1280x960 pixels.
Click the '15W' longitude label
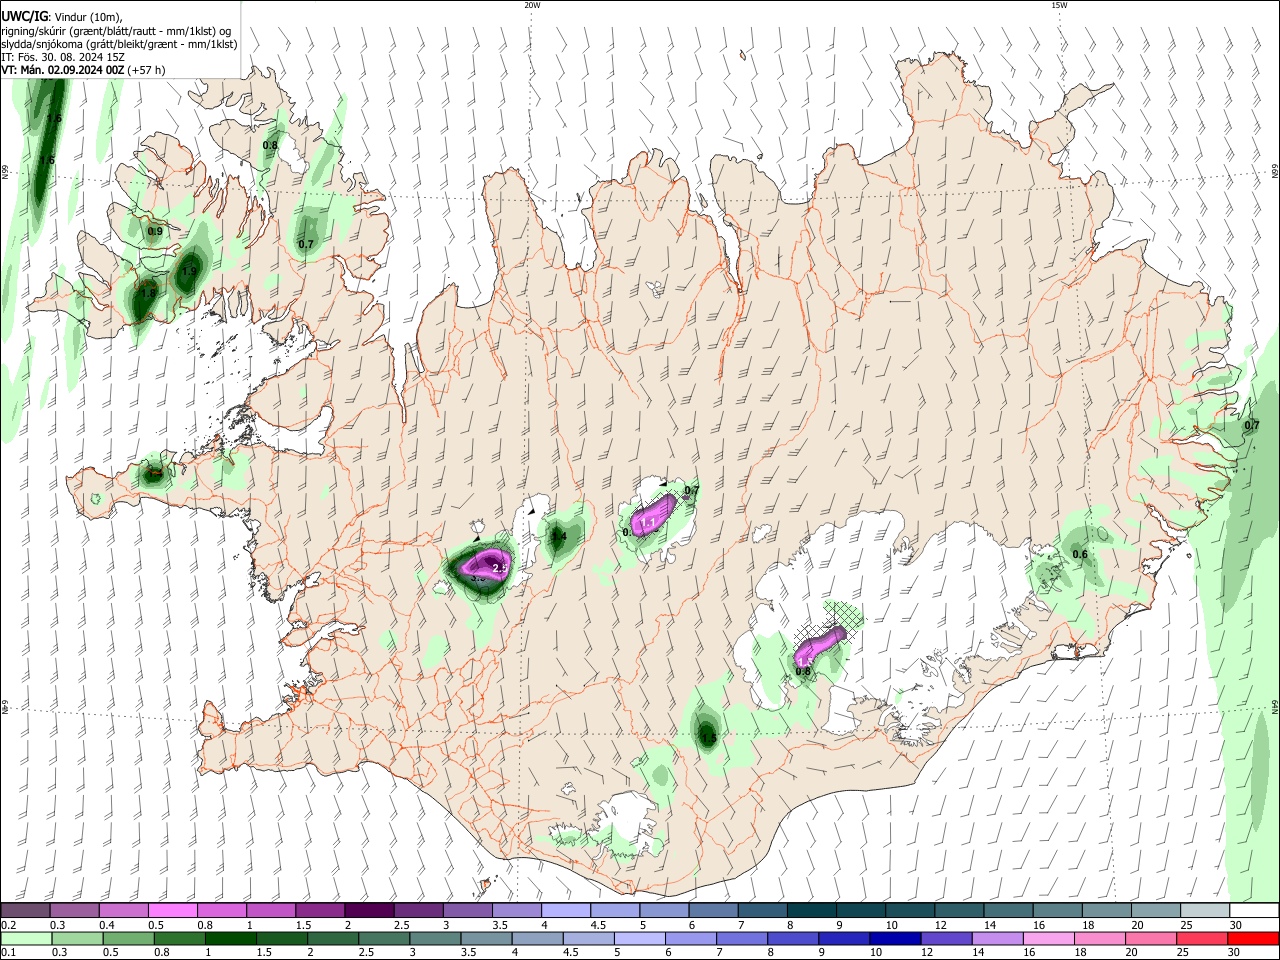(1059, 5)
